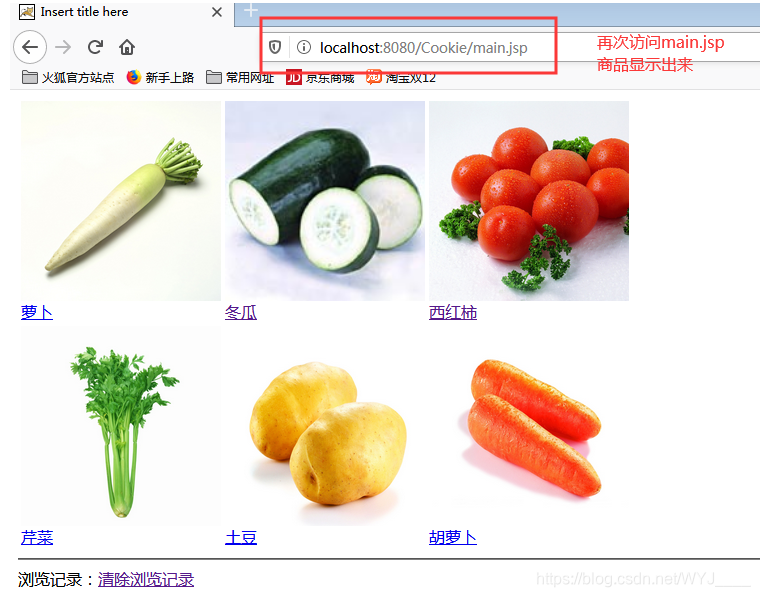
Task: Reload the page with the refresh icon
Action: pos(95,47)
